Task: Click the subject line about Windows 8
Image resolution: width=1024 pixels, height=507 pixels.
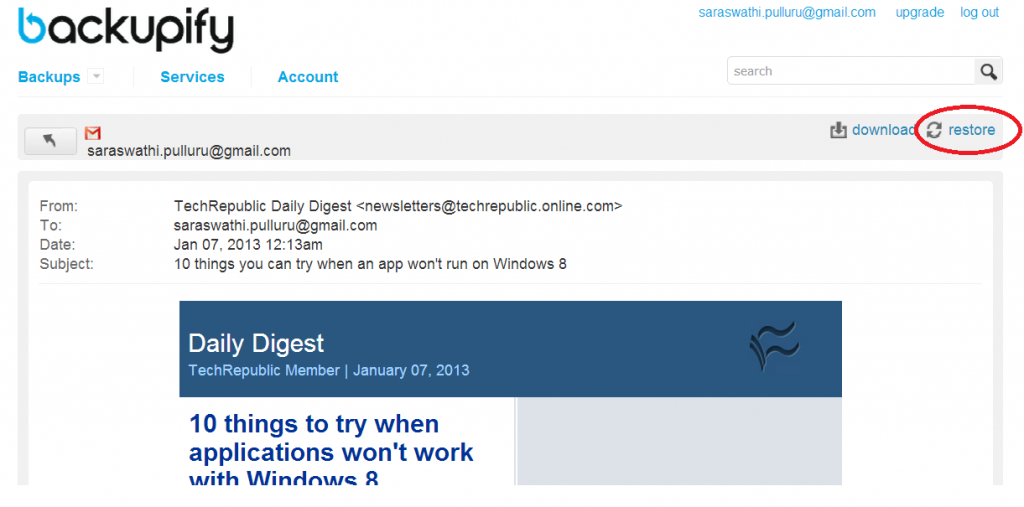Action: (x=370, y=265)
